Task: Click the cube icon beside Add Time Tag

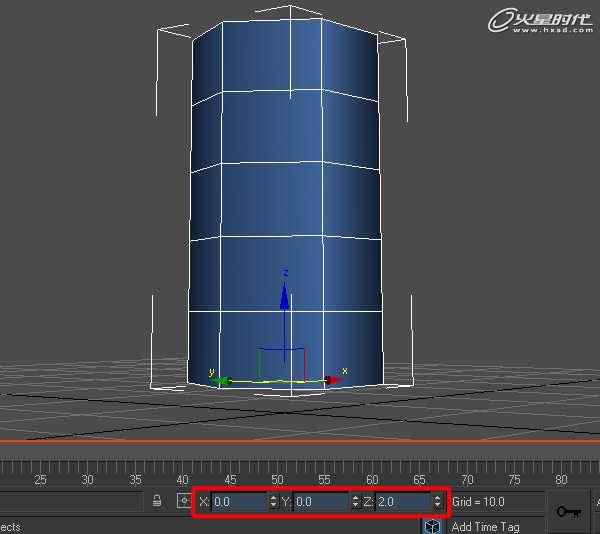Action: pos(433,527)
